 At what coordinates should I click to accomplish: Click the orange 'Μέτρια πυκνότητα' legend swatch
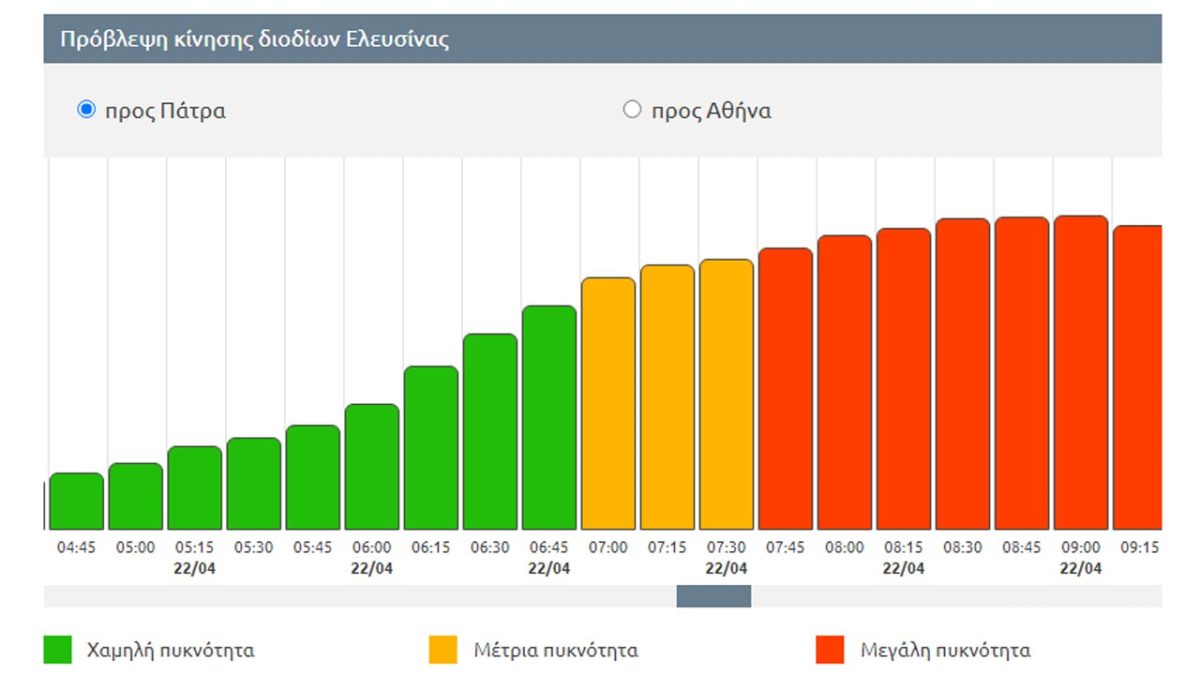pos(443,650)
